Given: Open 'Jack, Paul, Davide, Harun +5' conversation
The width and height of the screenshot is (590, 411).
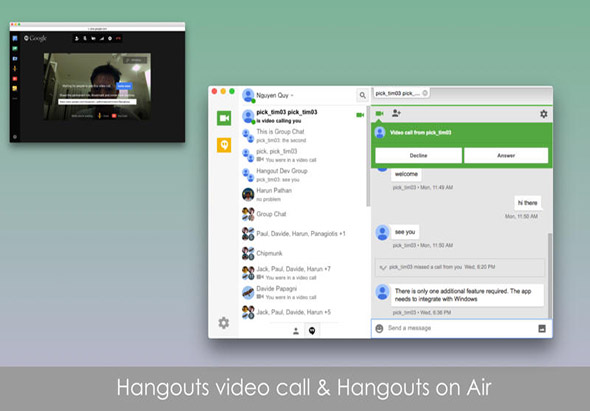Looking at the screenshot, I should pyautogui.click(x=303, y=312).
